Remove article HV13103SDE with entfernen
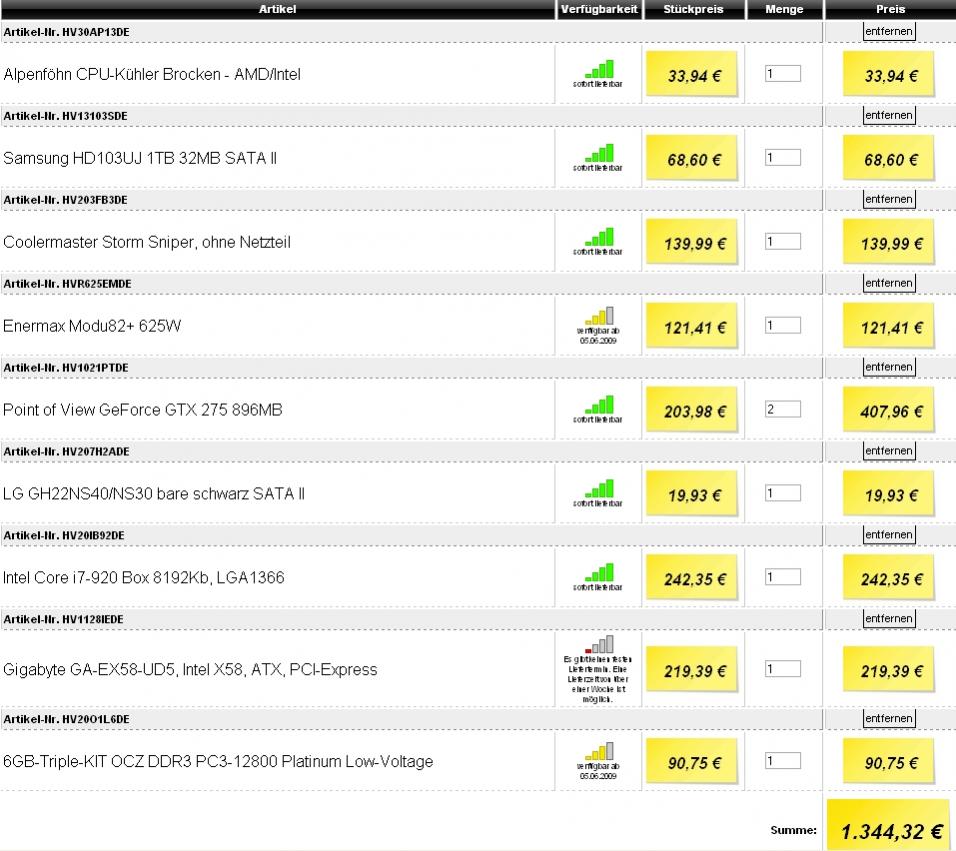Screen dimensions: 956x851 (x=889, y=115)
